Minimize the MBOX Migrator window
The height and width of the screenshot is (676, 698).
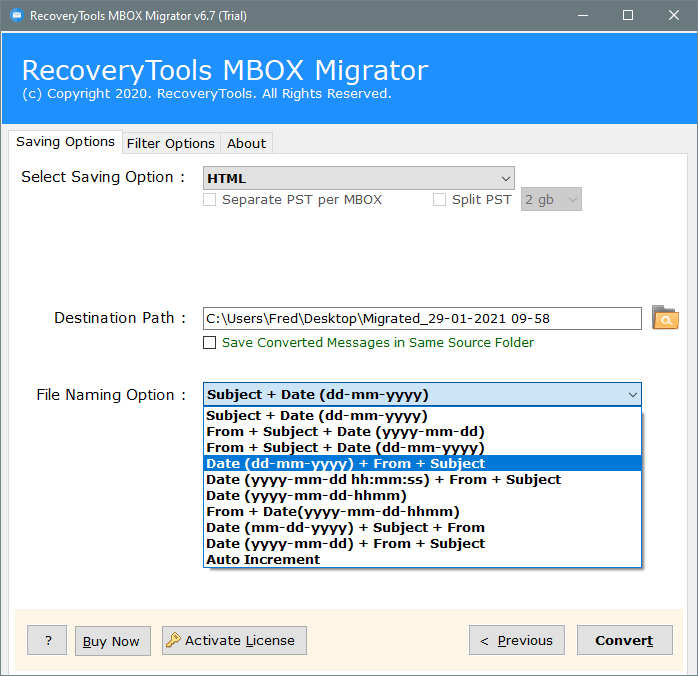(x=583, y=16)
